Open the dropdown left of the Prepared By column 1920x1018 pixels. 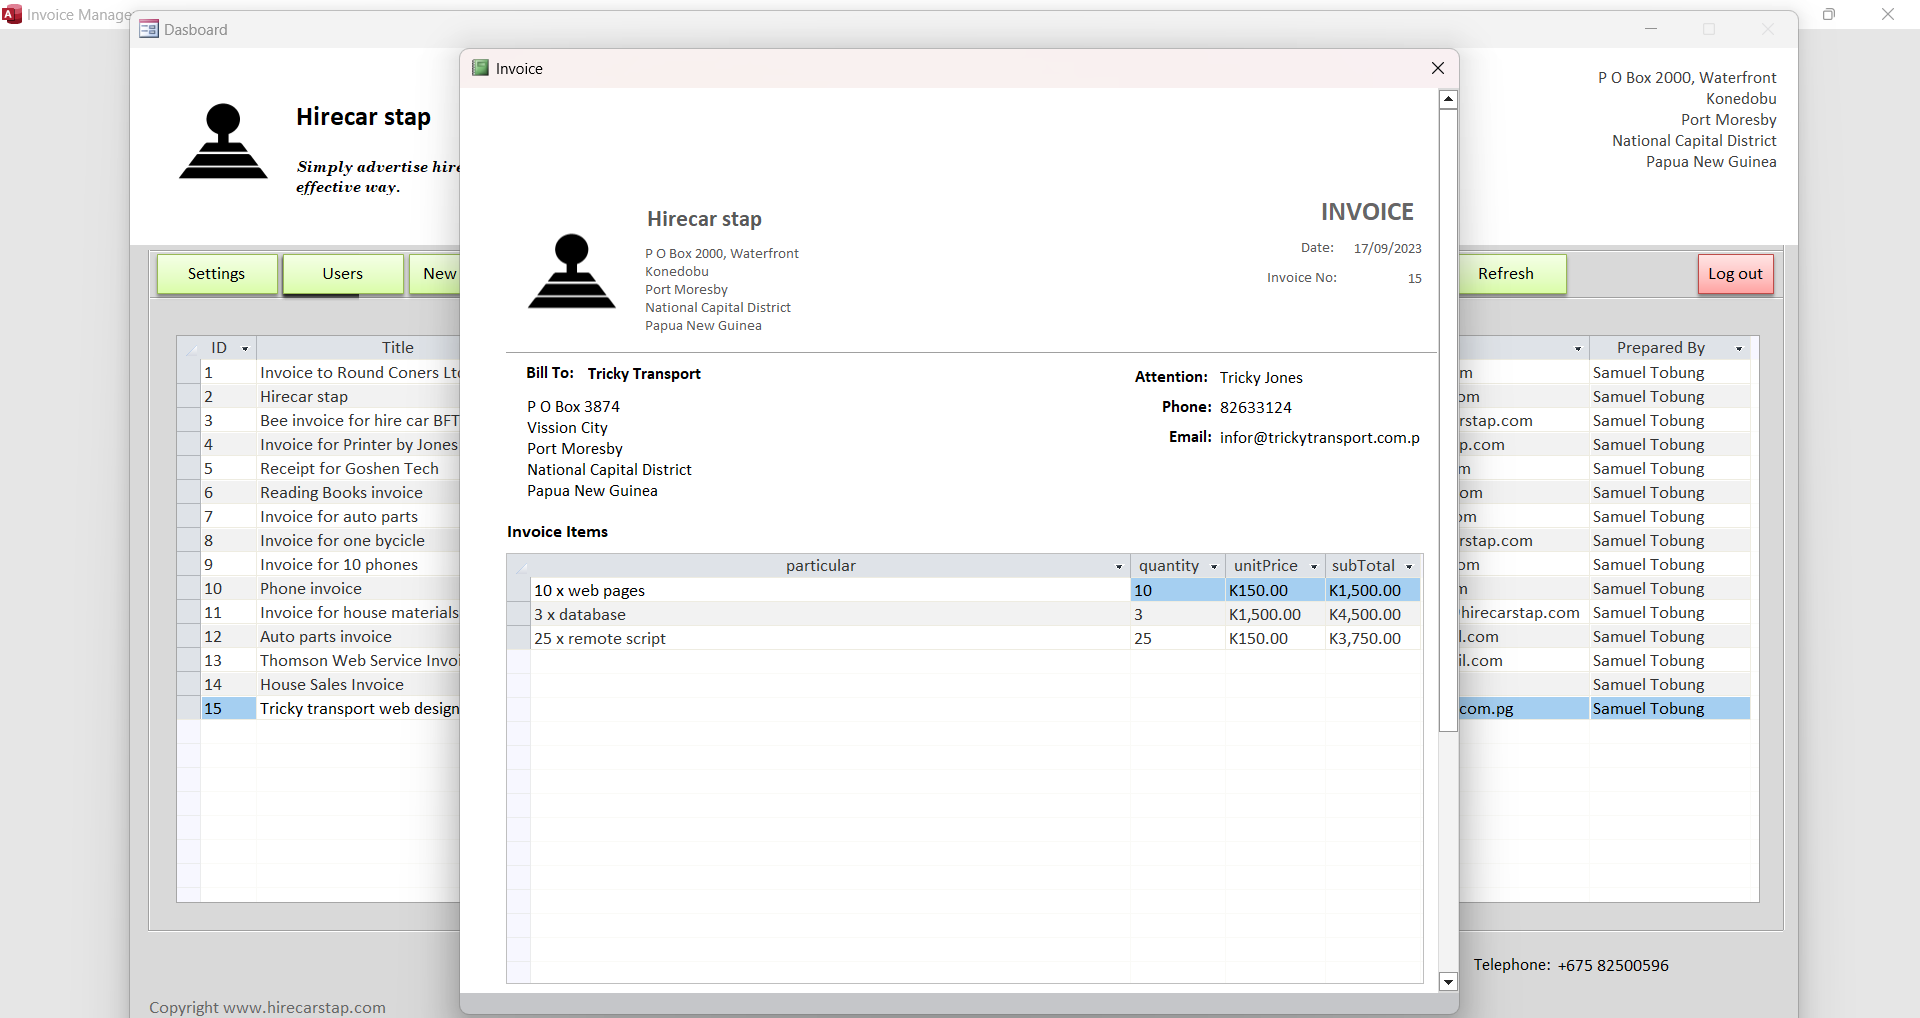[x=1578, y=348]
